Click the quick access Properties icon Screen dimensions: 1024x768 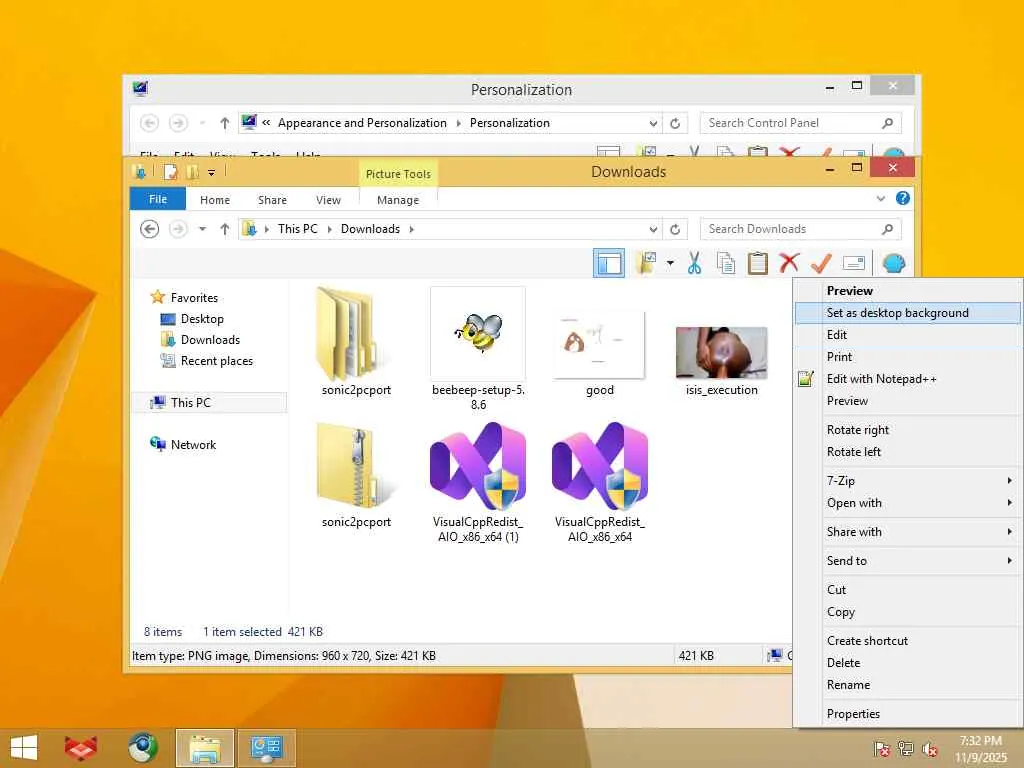pyautogui.click(x=170, y=172)
